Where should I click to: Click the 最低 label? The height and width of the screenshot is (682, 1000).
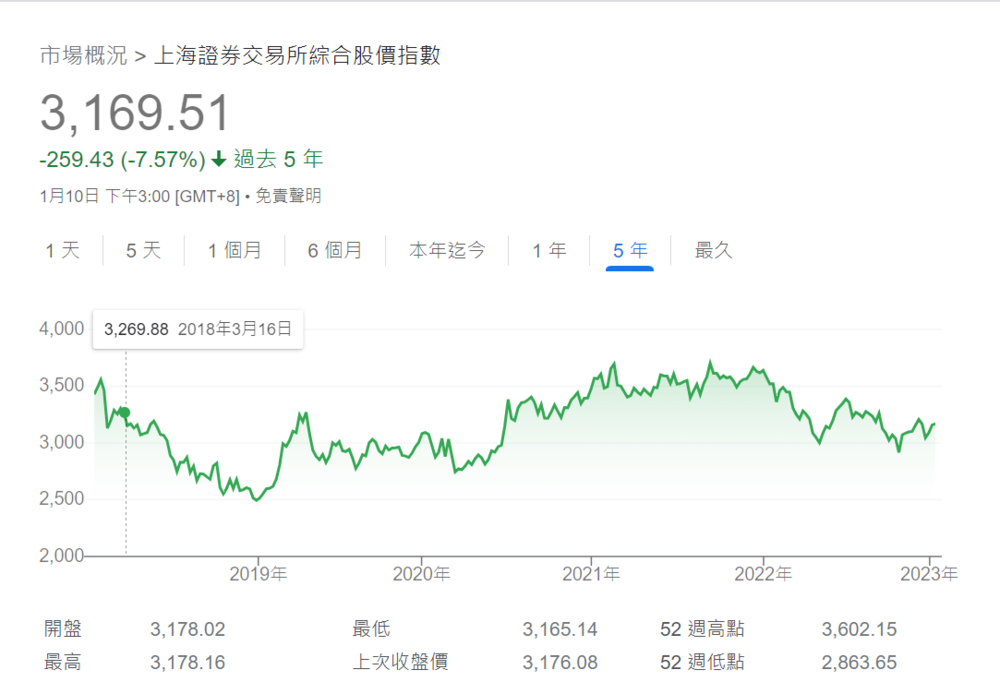point(371,629)
